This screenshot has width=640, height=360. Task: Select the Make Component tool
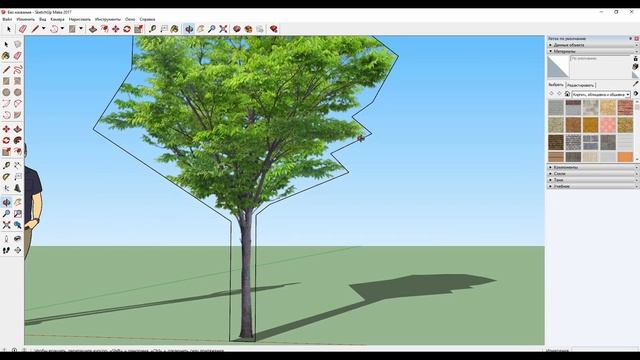click(18, 44)
